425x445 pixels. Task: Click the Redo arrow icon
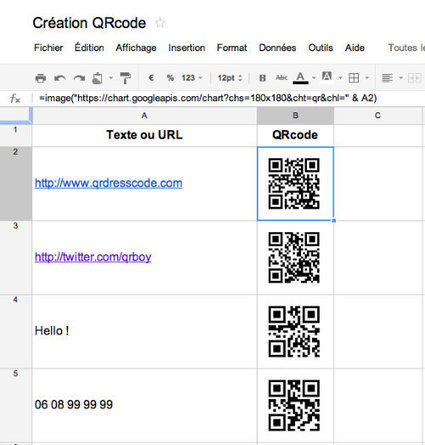[79, 78]
